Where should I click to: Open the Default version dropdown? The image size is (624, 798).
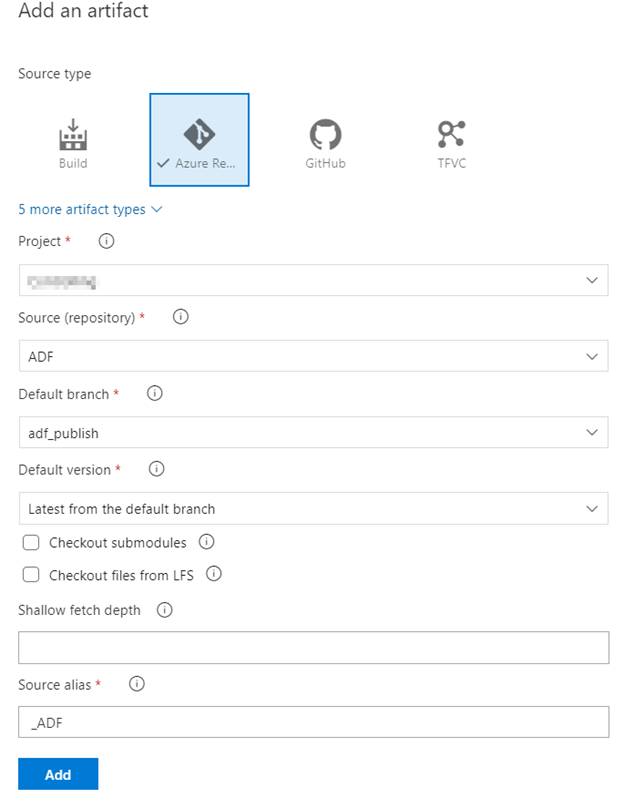click(x=313, y=508)
